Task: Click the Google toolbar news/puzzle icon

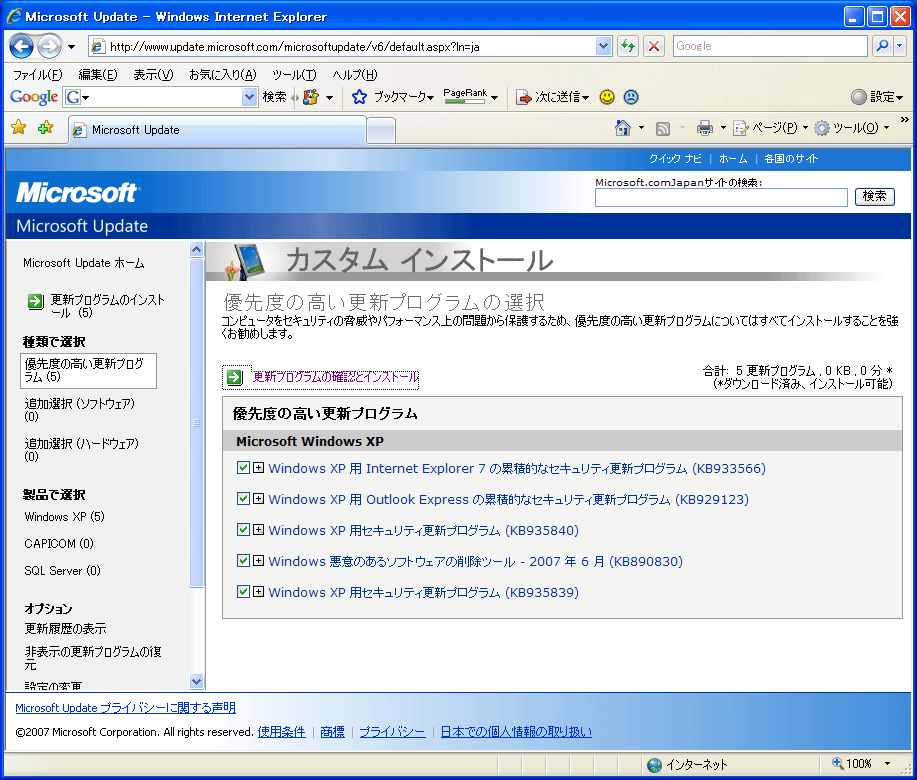Action: click(x=311, y=97)
